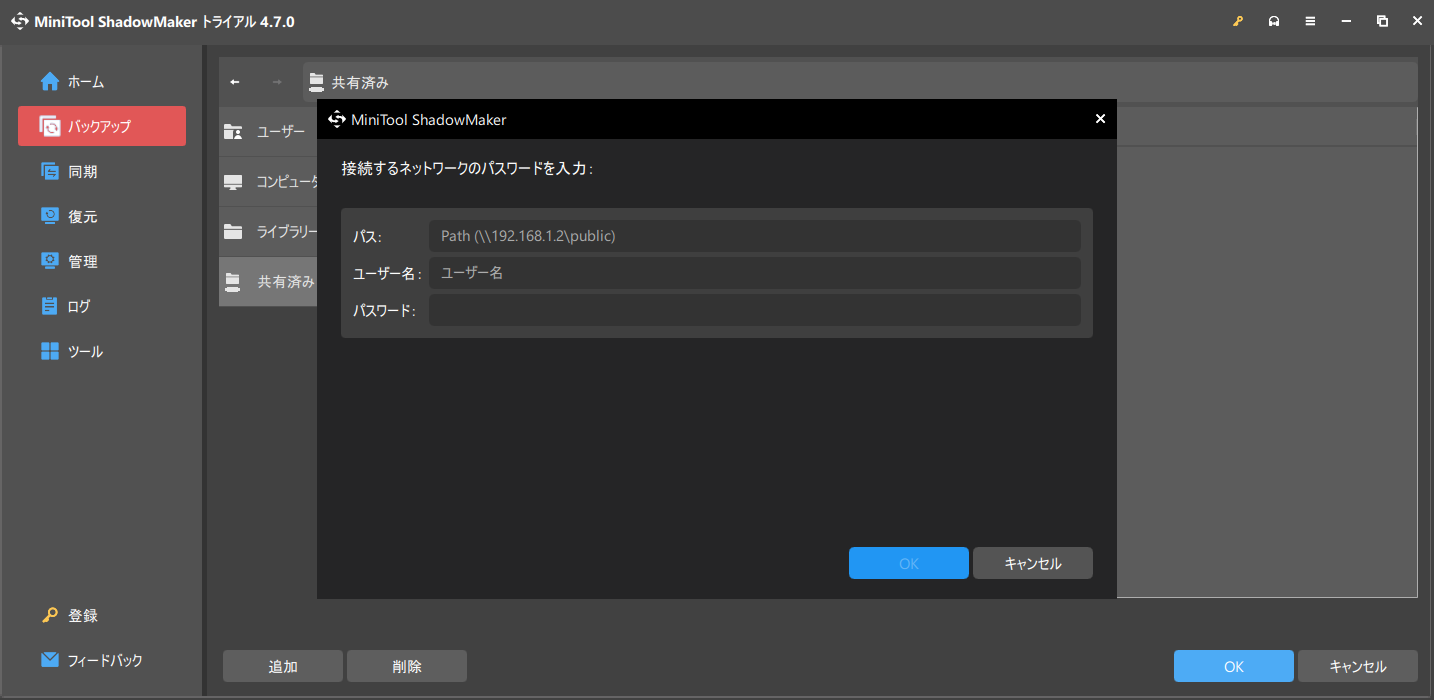The width and height of the screenshot is (1434, 700).
Task: Click the コンピューター monitor icon
Action: pos(233,182)
